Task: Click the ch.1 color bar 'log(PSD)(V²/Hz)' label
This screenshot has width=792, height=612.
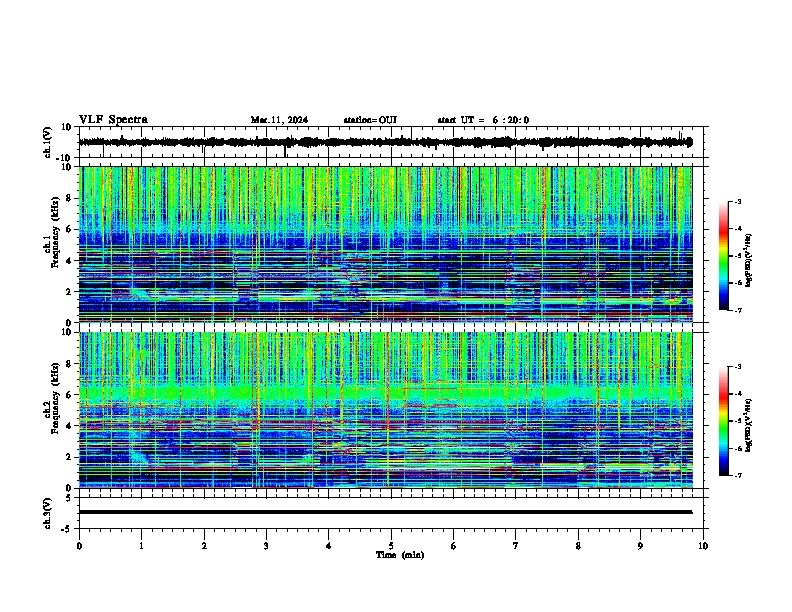Action: (749, 261)
